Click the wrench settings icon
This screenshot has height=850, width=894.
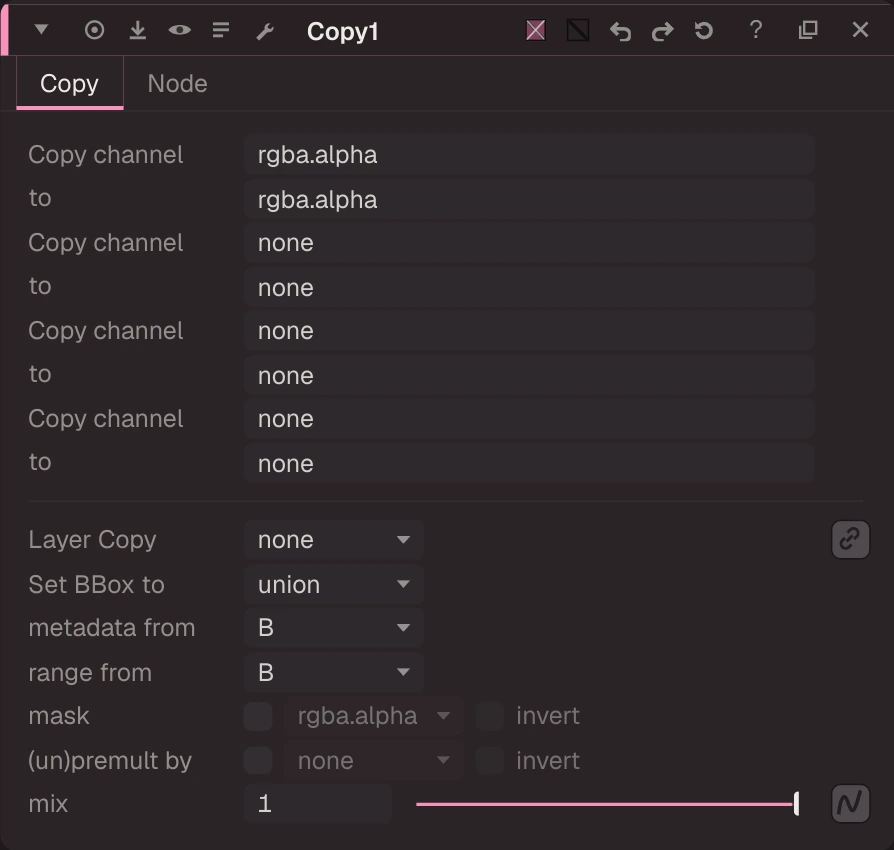(x=265, y=31)
